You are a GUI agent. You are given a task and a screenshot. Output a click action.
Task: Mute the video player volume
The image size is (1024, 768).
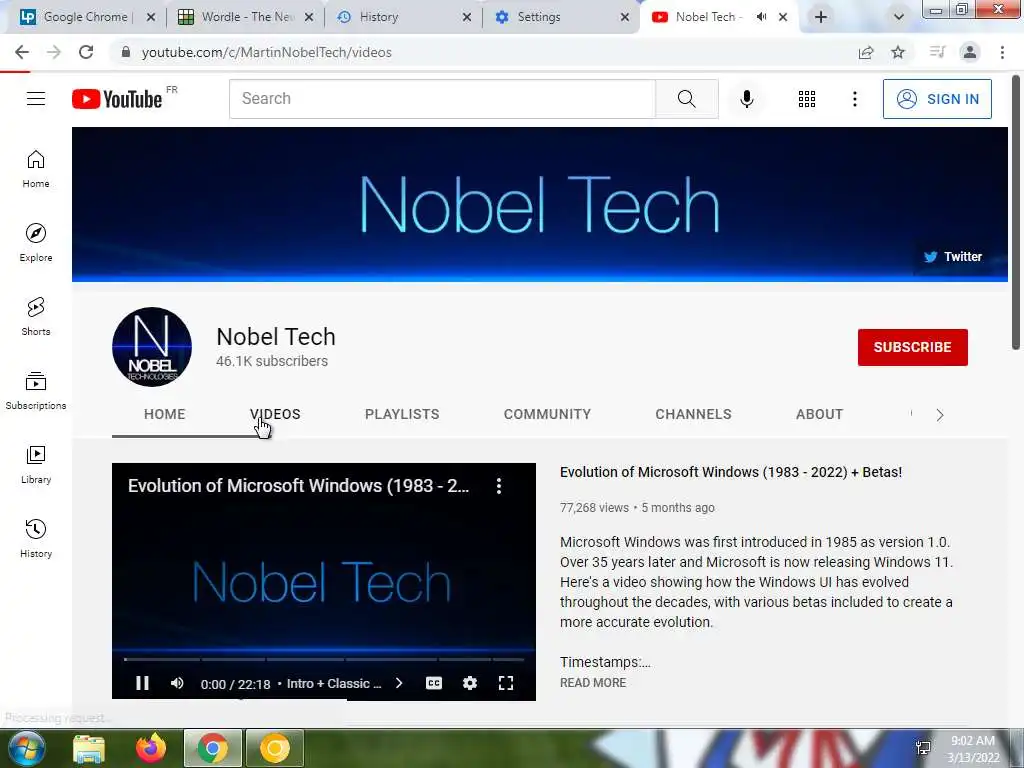coord(177,683)
